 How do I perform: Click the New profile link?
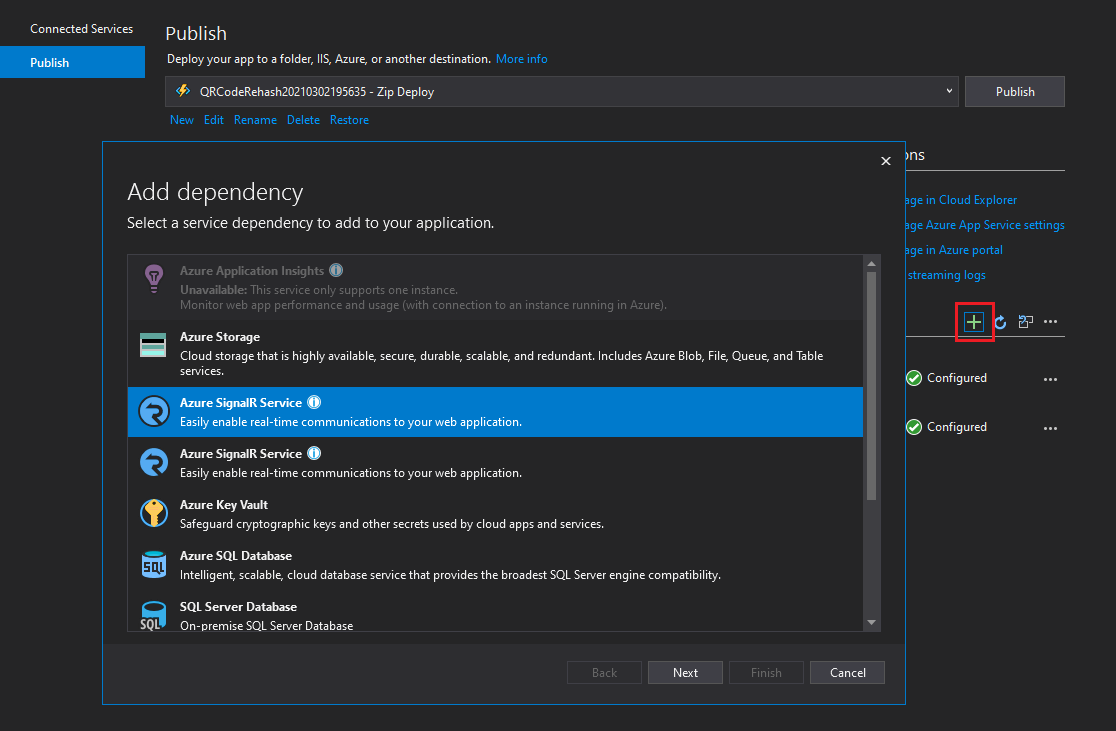click(x=181, y=120)
